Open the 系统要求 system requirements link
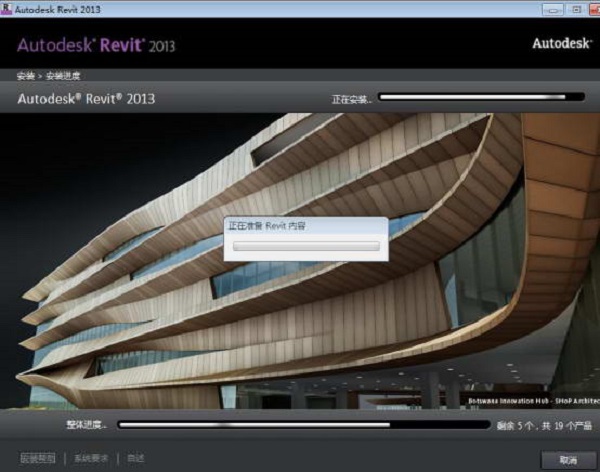The image size is (600, 472). (91, 458)
